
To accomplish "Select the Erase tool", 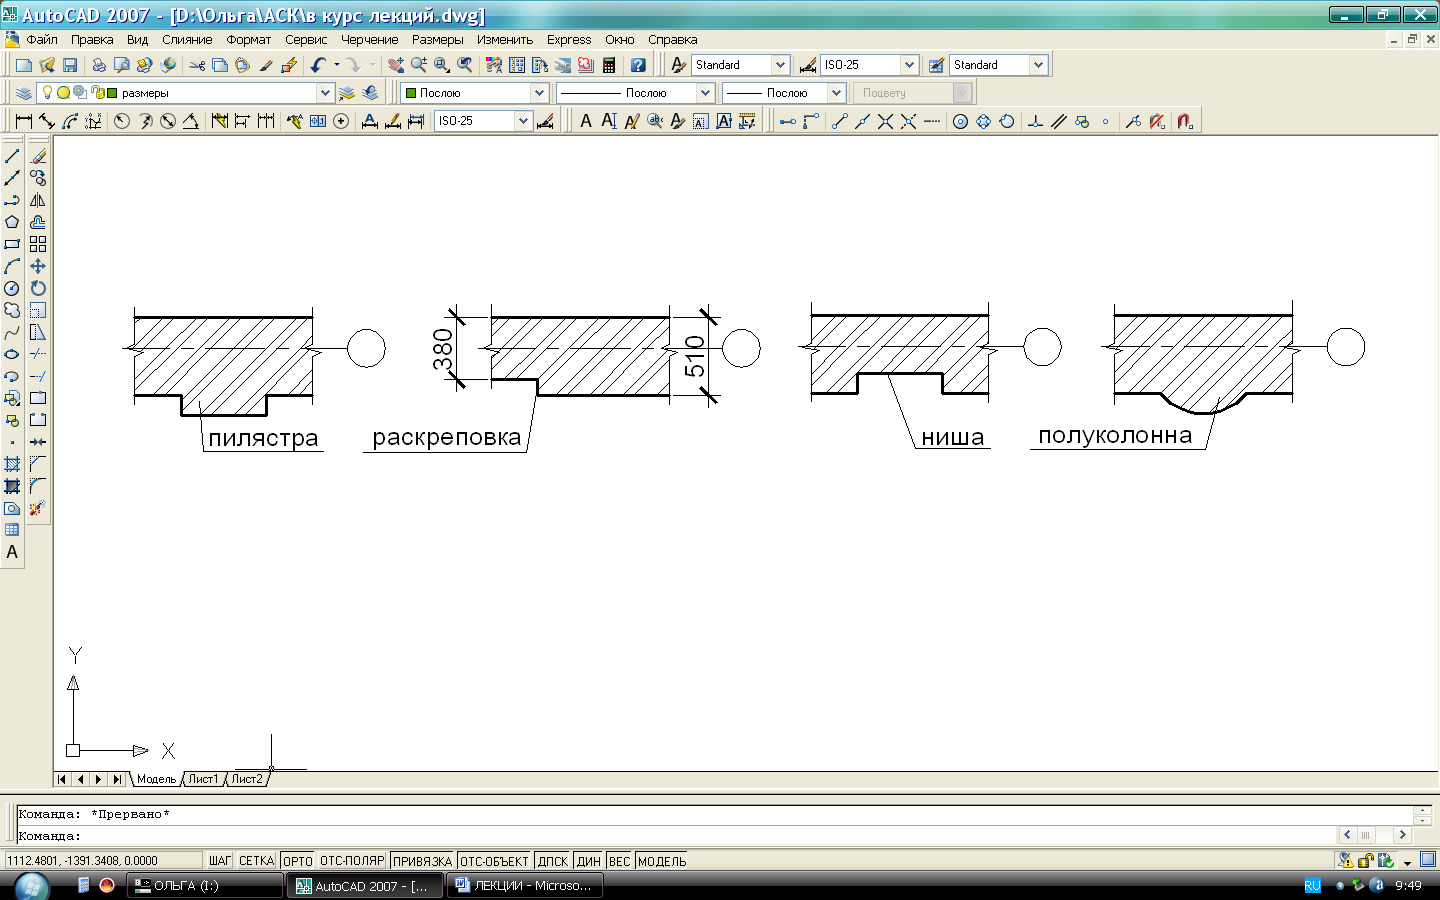I will tap(38, 156).
